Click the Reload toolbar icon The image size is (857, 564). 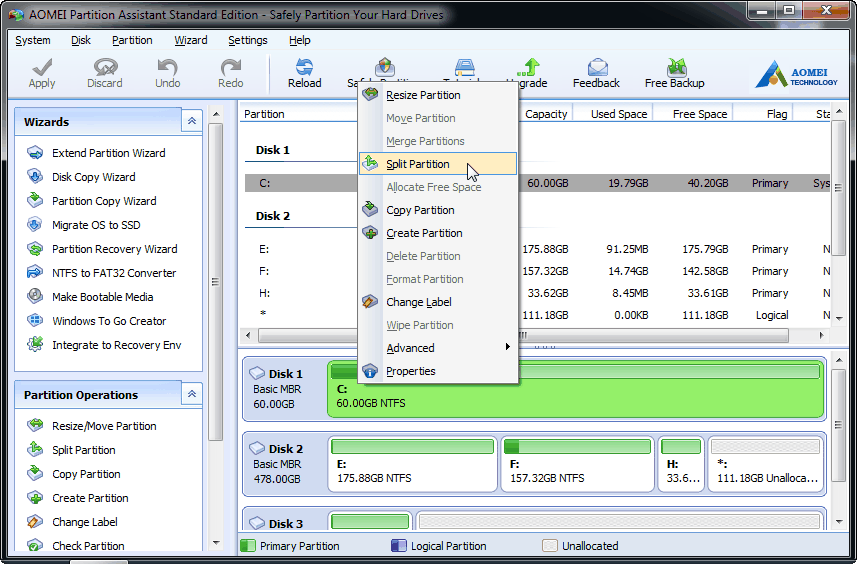coord(304,68)
